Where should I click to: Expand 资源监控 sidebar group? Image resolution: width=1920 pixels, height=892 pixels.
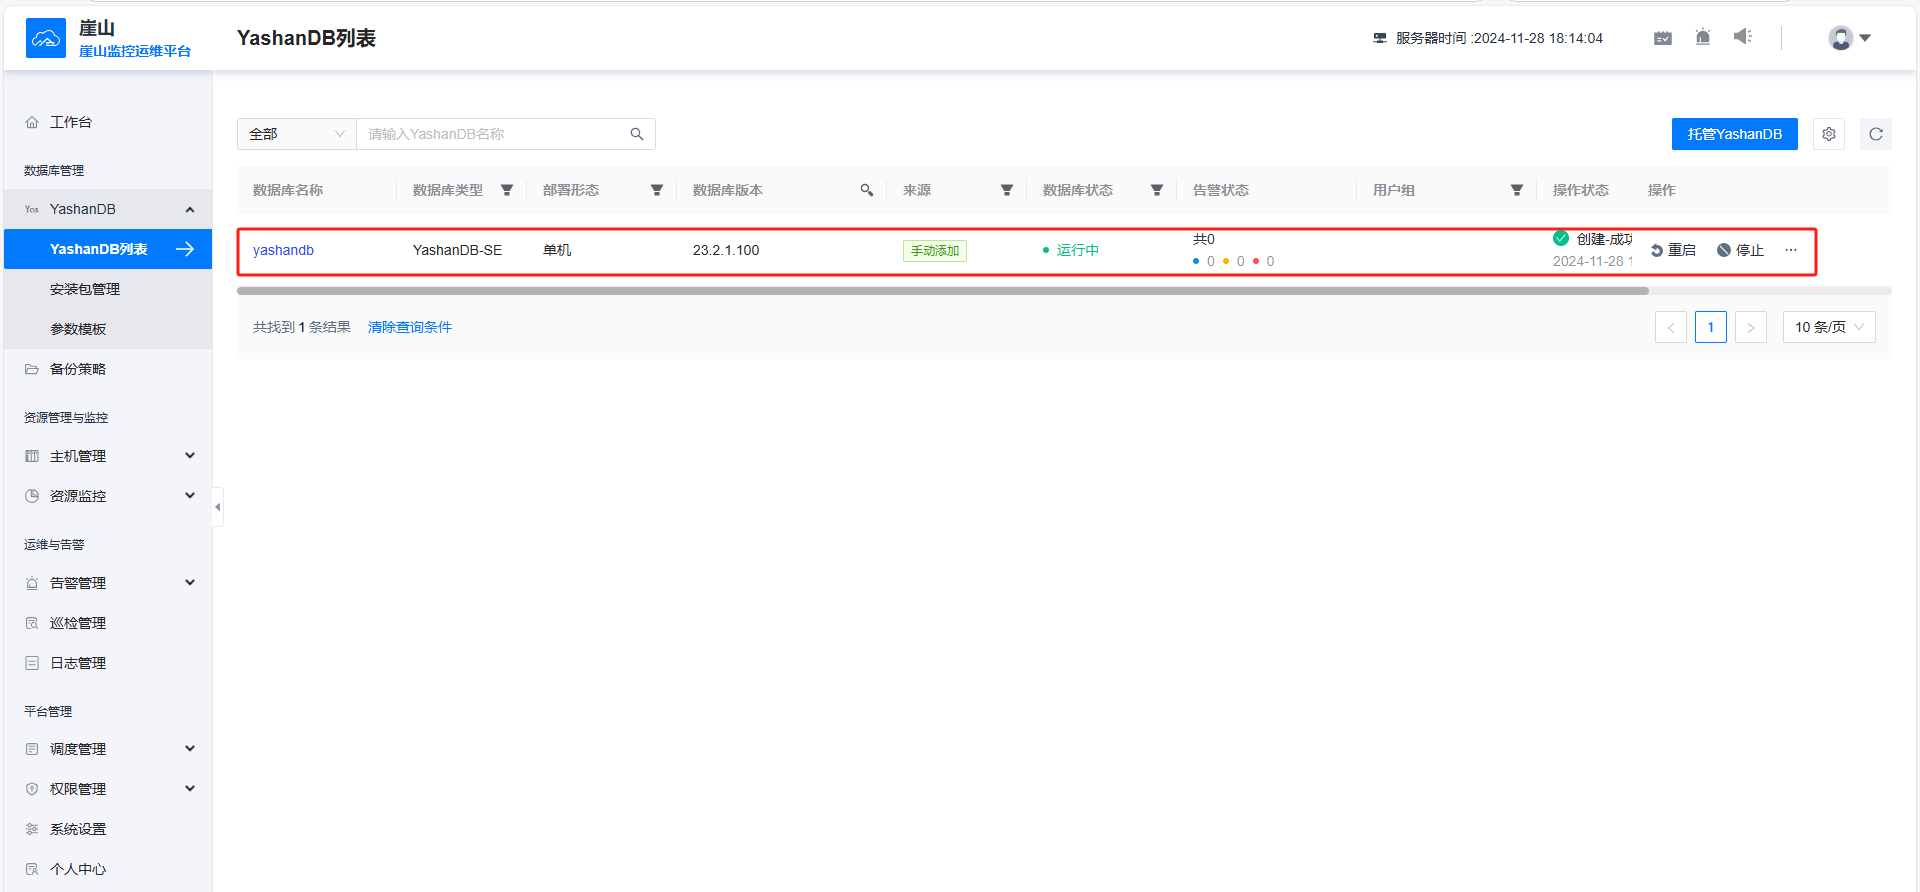[108, 496]
